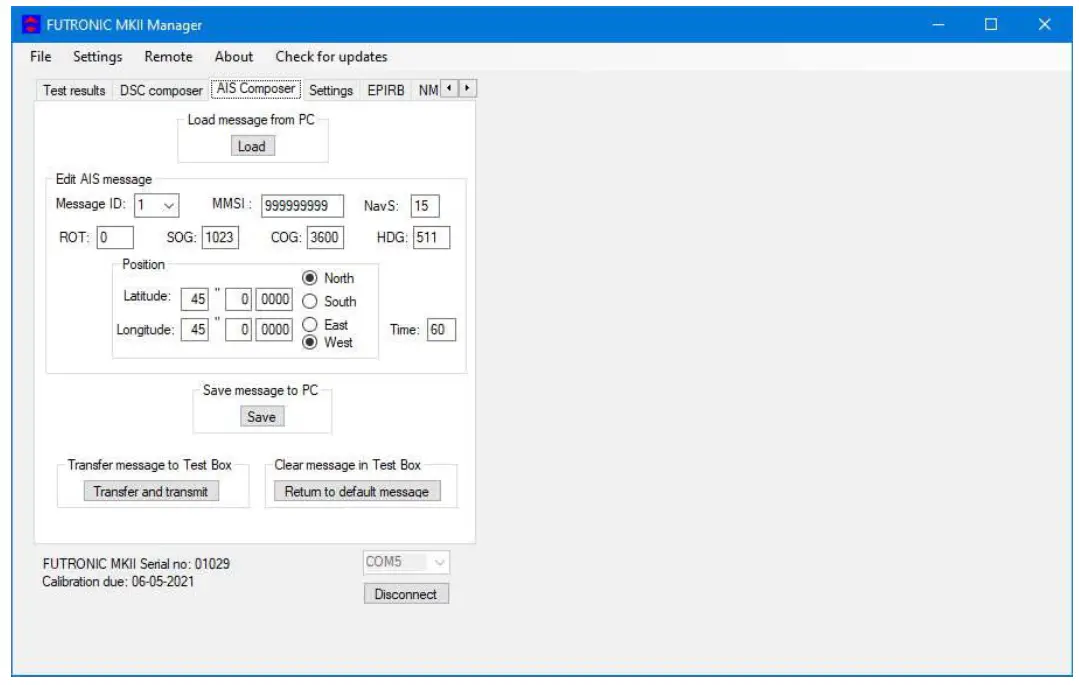Click the Longitude degrees field
Image resolution: width=1079 pixels, height=685 pixels.
195,330
